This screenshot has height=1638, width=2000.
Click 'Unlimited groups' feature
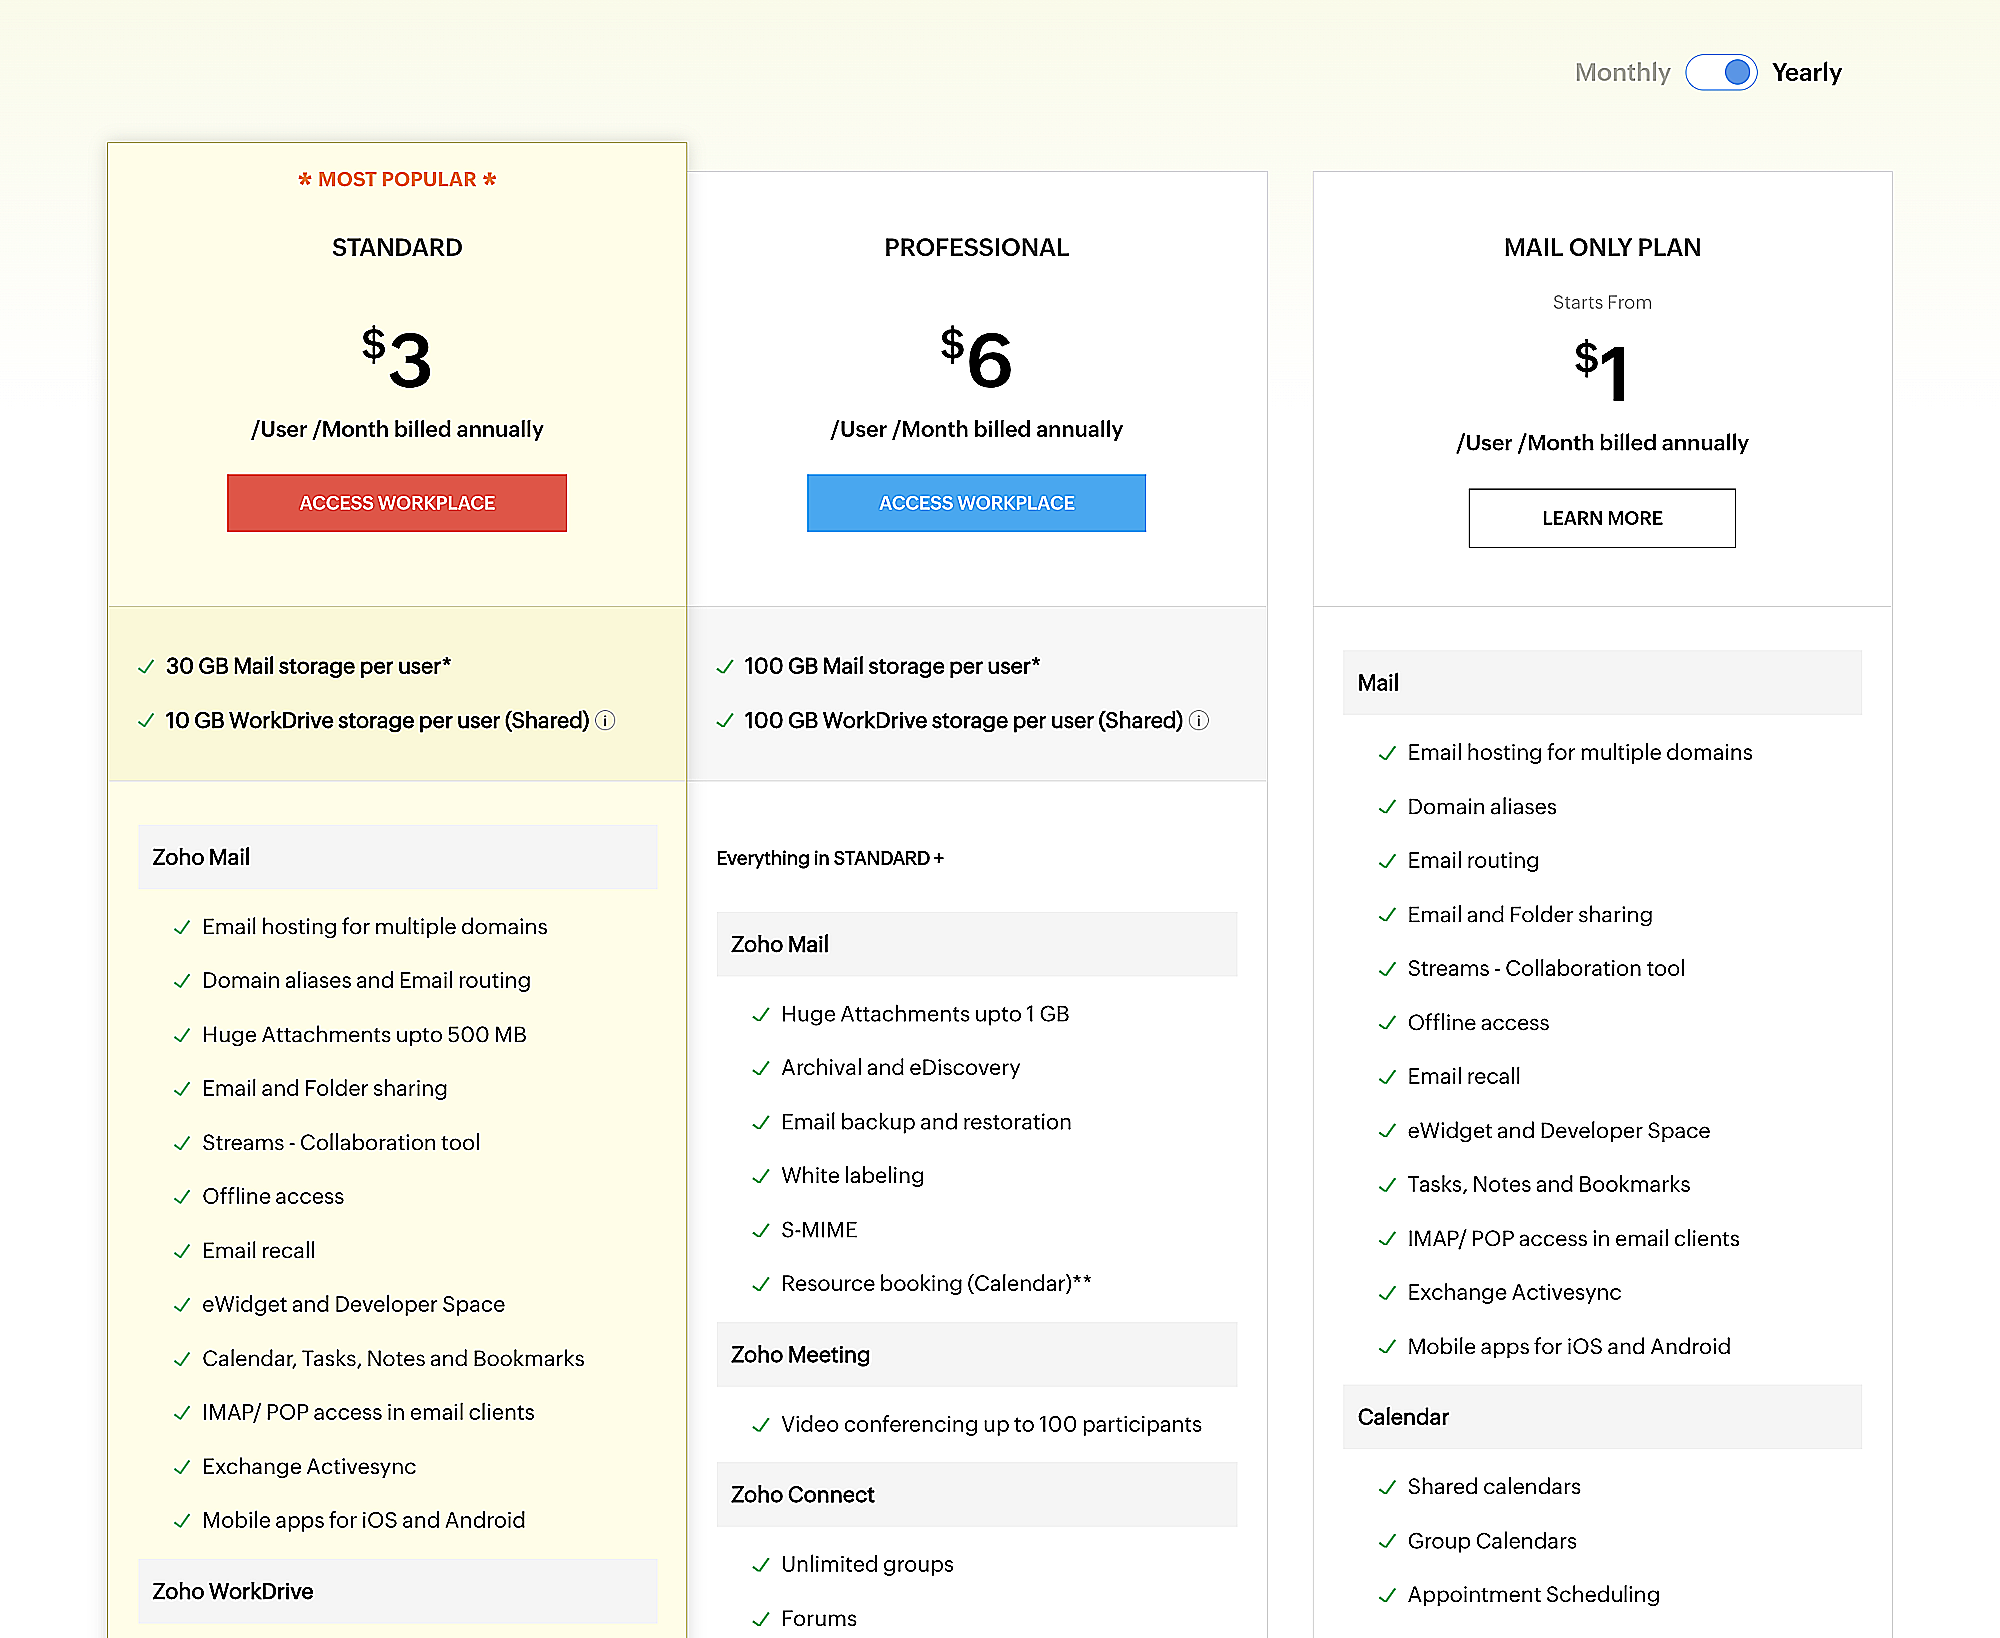867,1564
